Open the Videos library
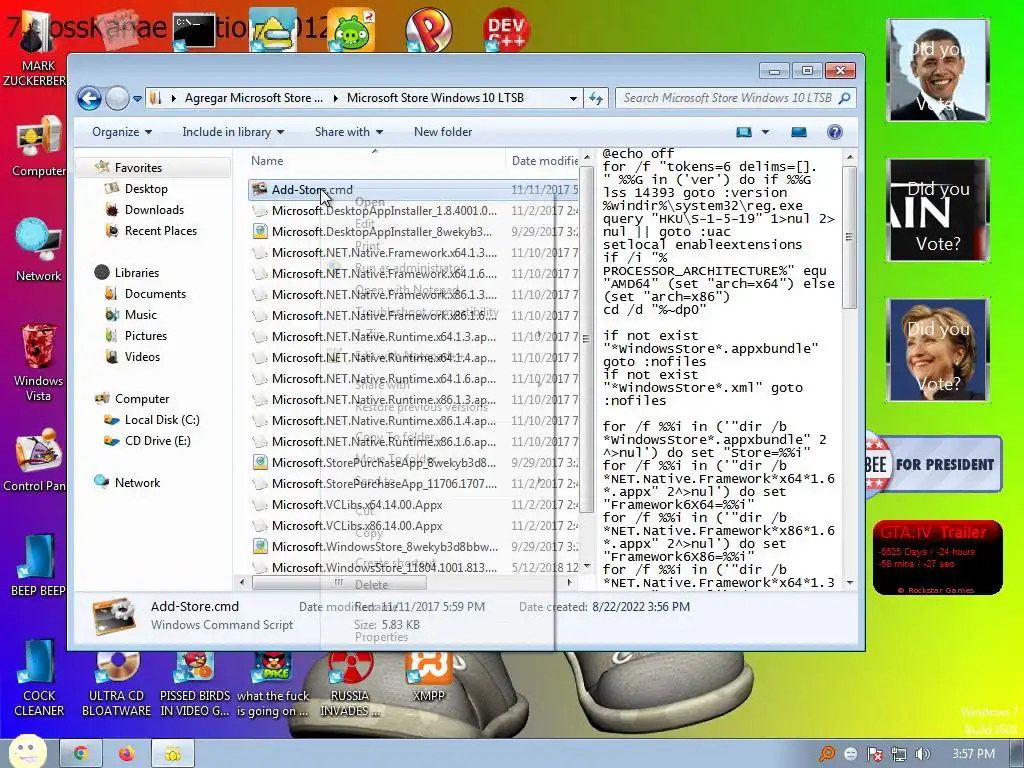The image size is (1024, 768). [142, 357]
